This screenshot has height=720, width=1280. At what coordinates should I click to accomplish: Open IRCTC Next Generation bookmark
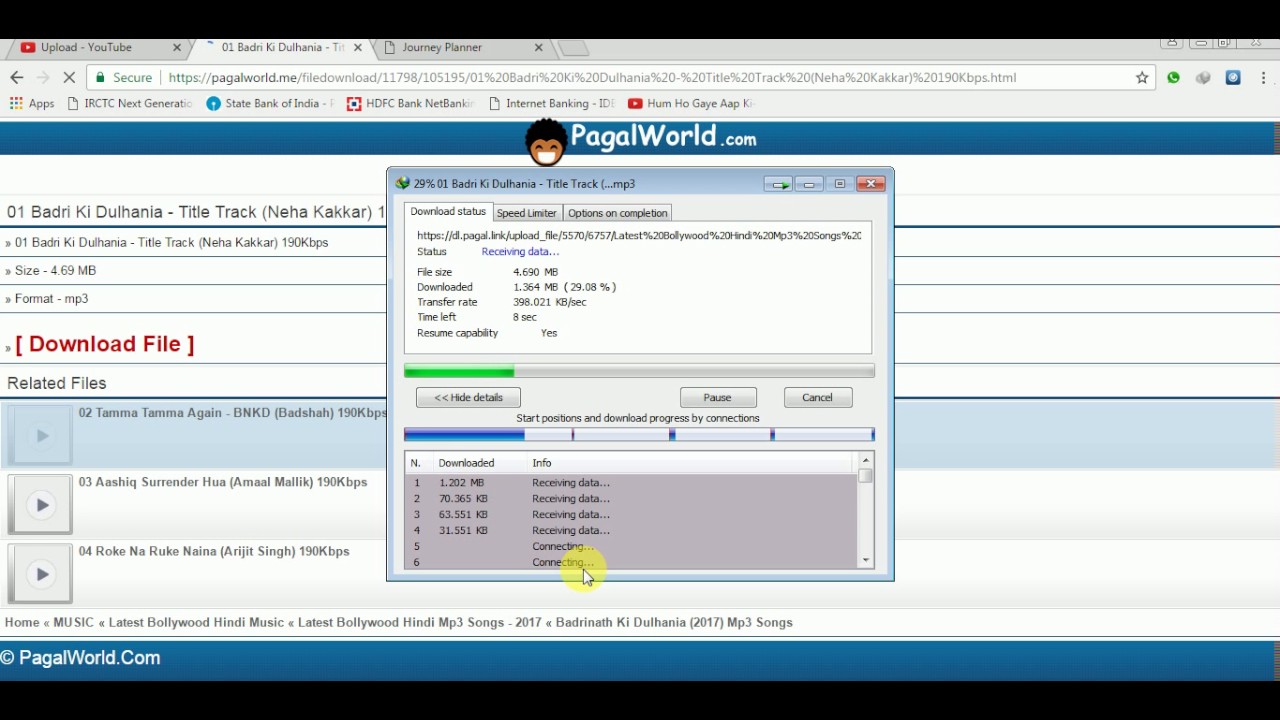click(128, 103)
